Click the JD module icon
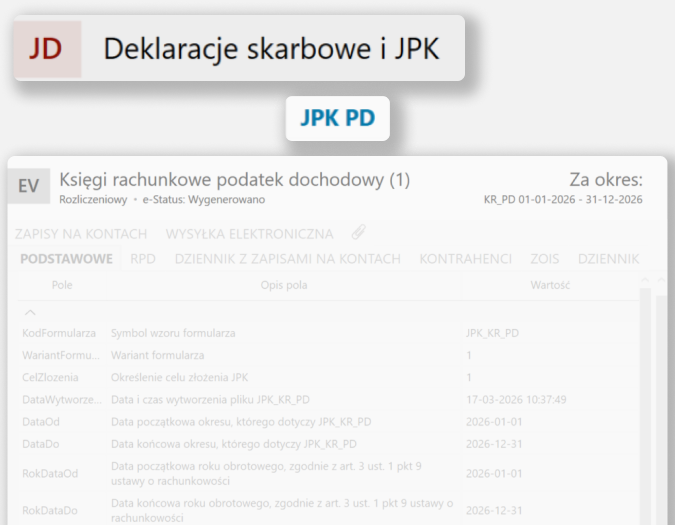The width and height of the screenshot is (675, 525). 46,49
